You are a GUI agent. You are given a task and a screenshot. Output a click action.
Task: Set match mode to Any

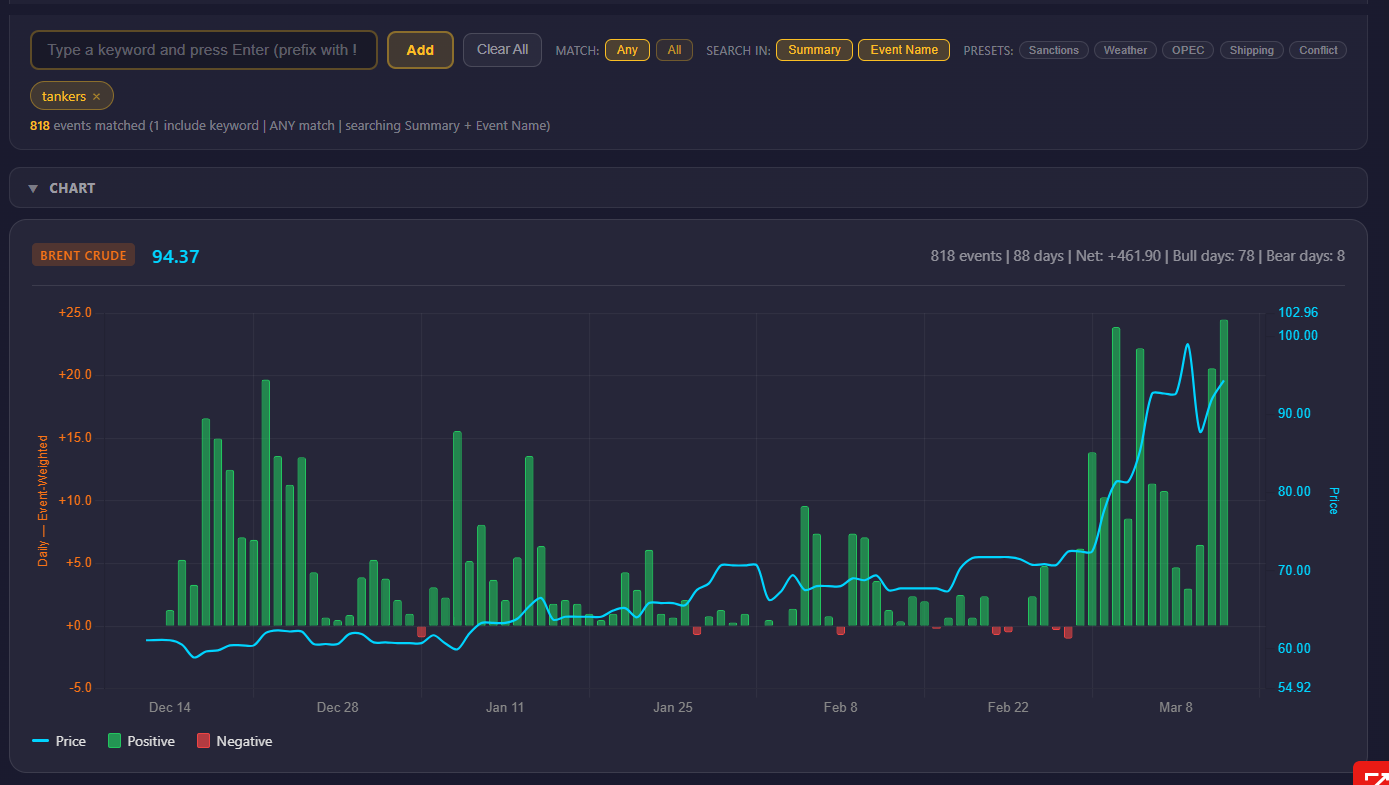coord(627,50)
